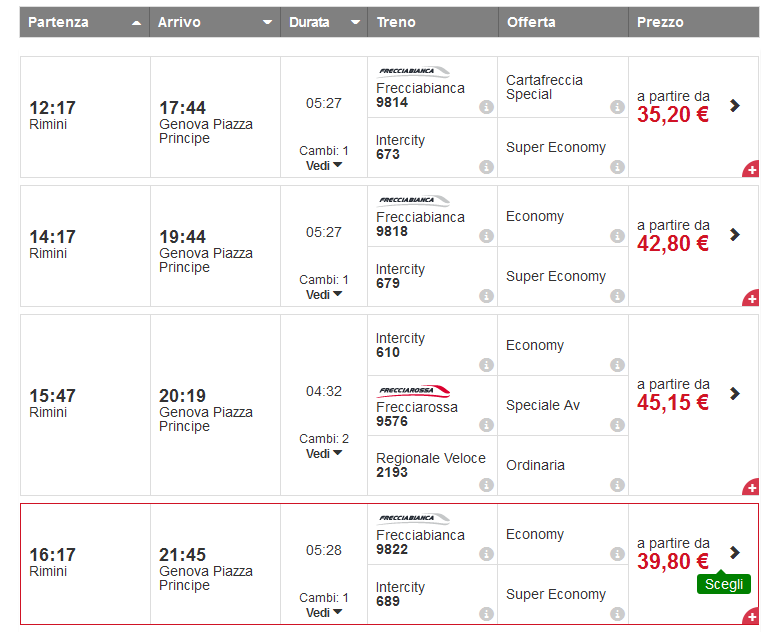This screenshot has height=632, width=767.
Task: Select arrow for the 35,20 € fare
Action: pyautogui.click(x=735, y=105)
